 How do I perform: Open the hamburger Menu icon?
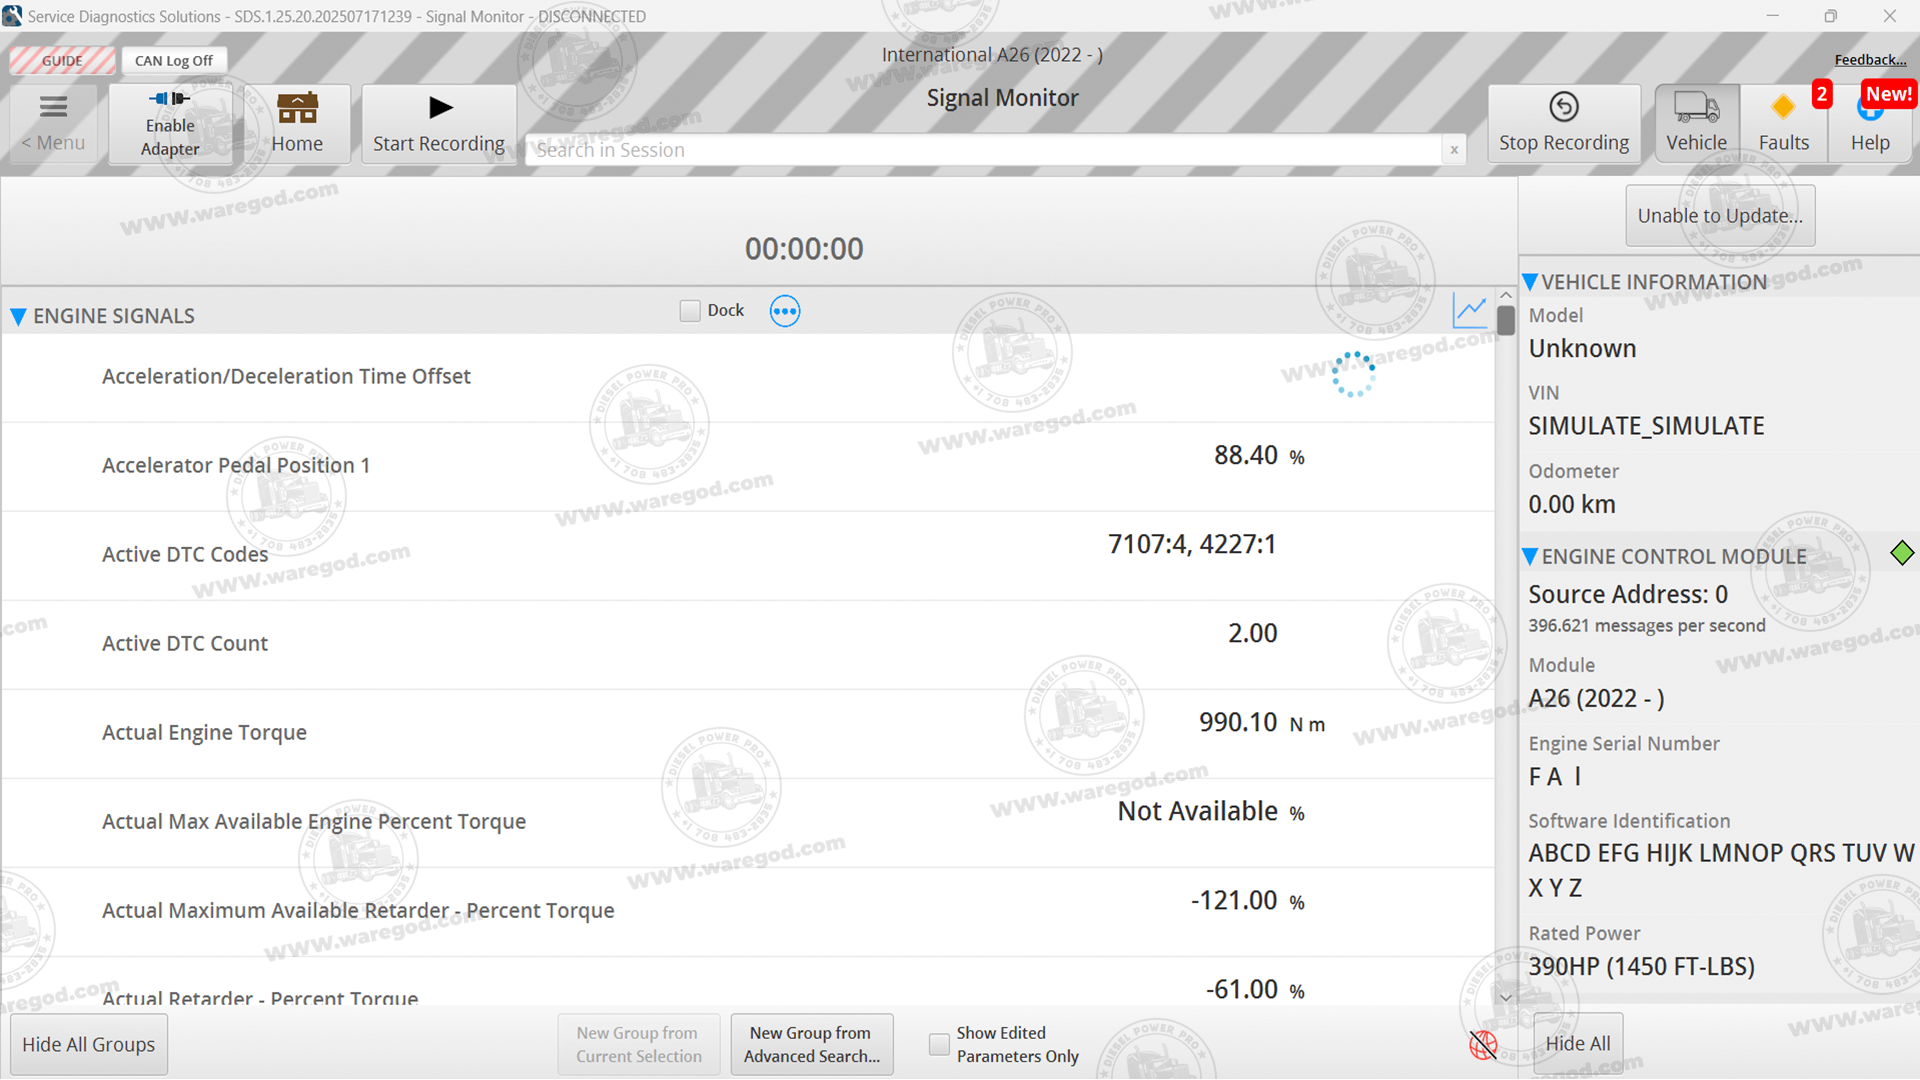[53, 107]
